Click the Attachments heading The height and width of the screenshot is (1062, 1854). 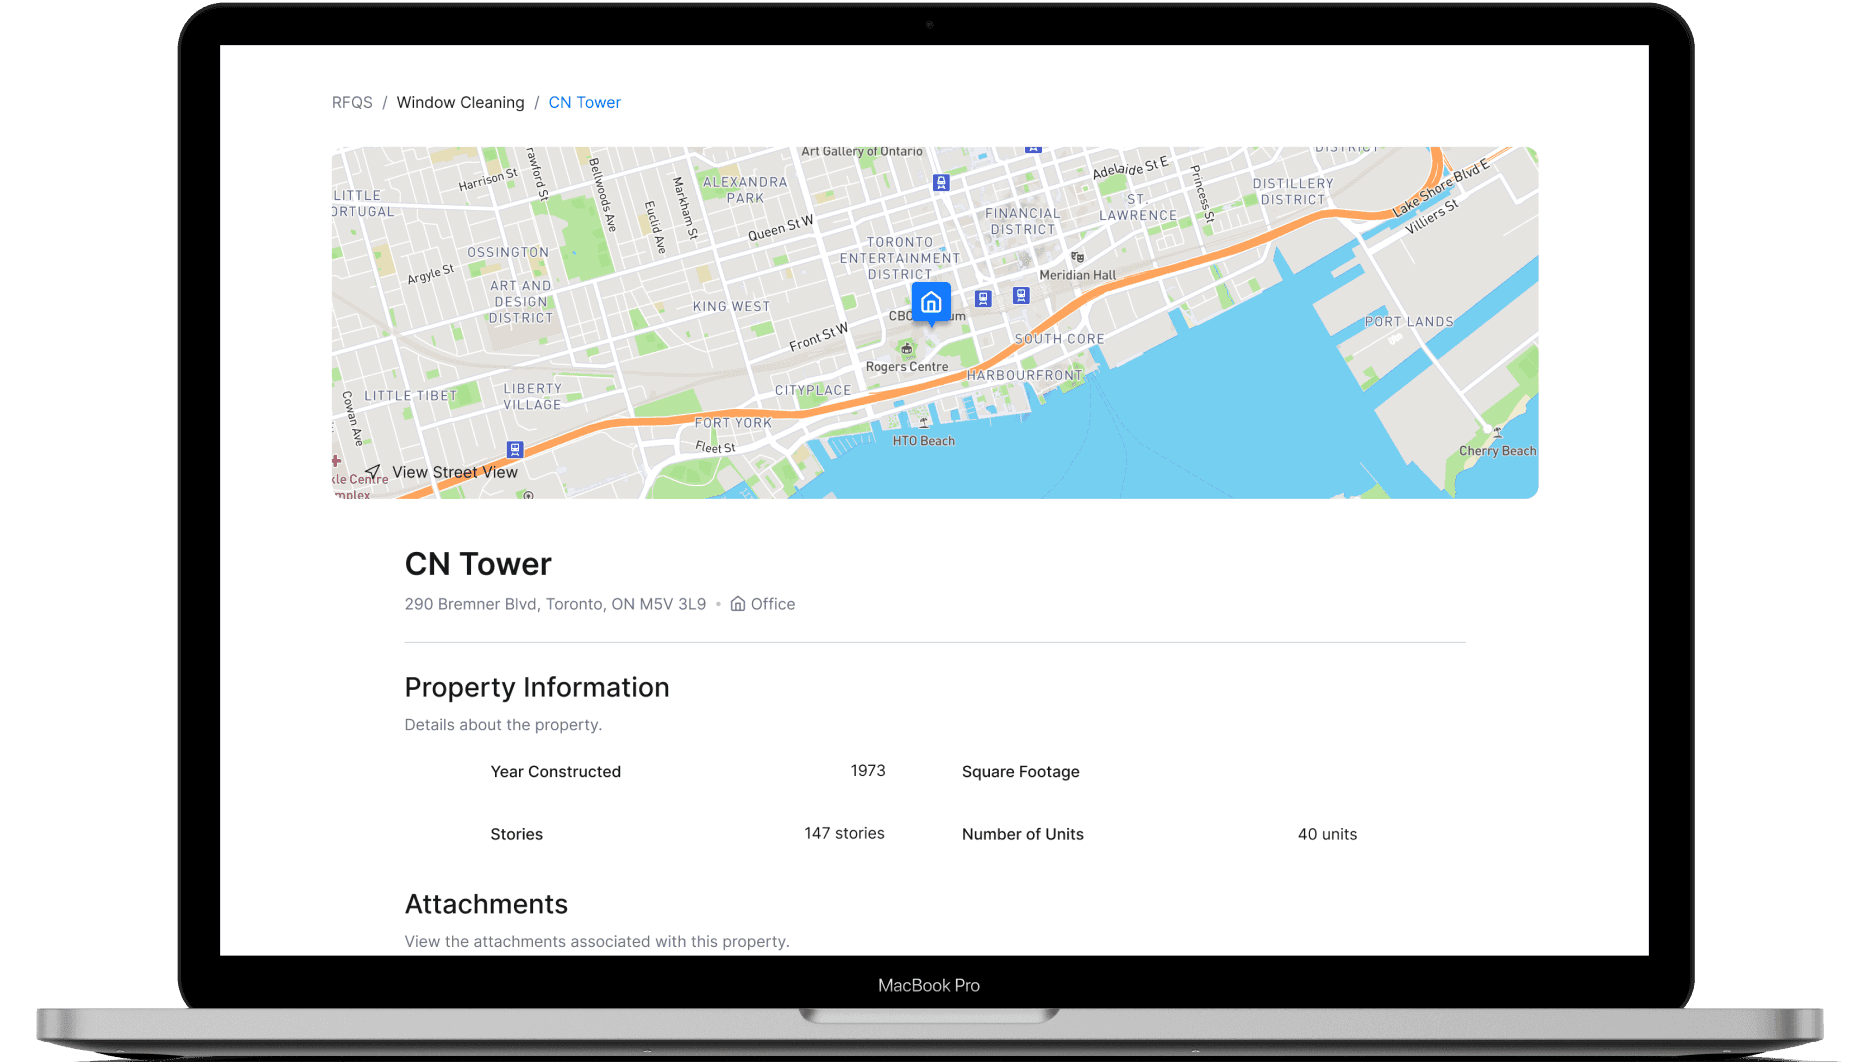(486, 904)
